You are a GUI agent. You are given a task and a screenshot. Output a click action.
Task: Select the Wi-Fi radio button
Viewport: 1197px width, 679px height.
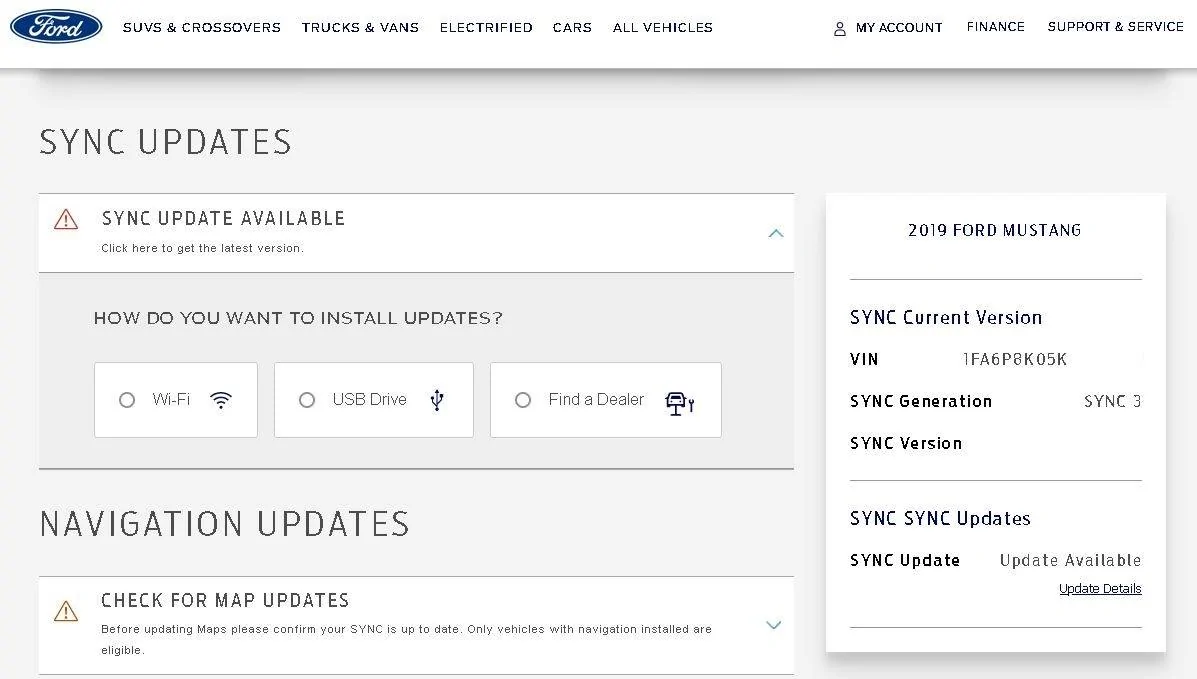click(127, 400)
